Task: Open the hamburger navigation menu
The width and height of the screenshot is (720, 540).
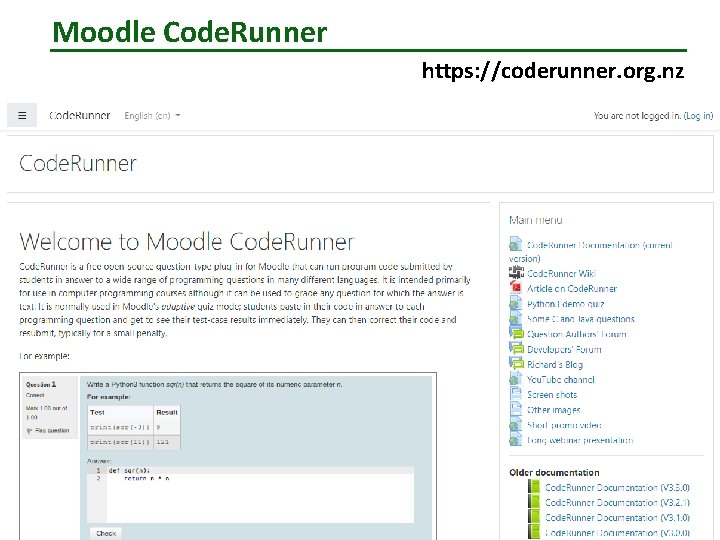Action: [x=22, y=115]
